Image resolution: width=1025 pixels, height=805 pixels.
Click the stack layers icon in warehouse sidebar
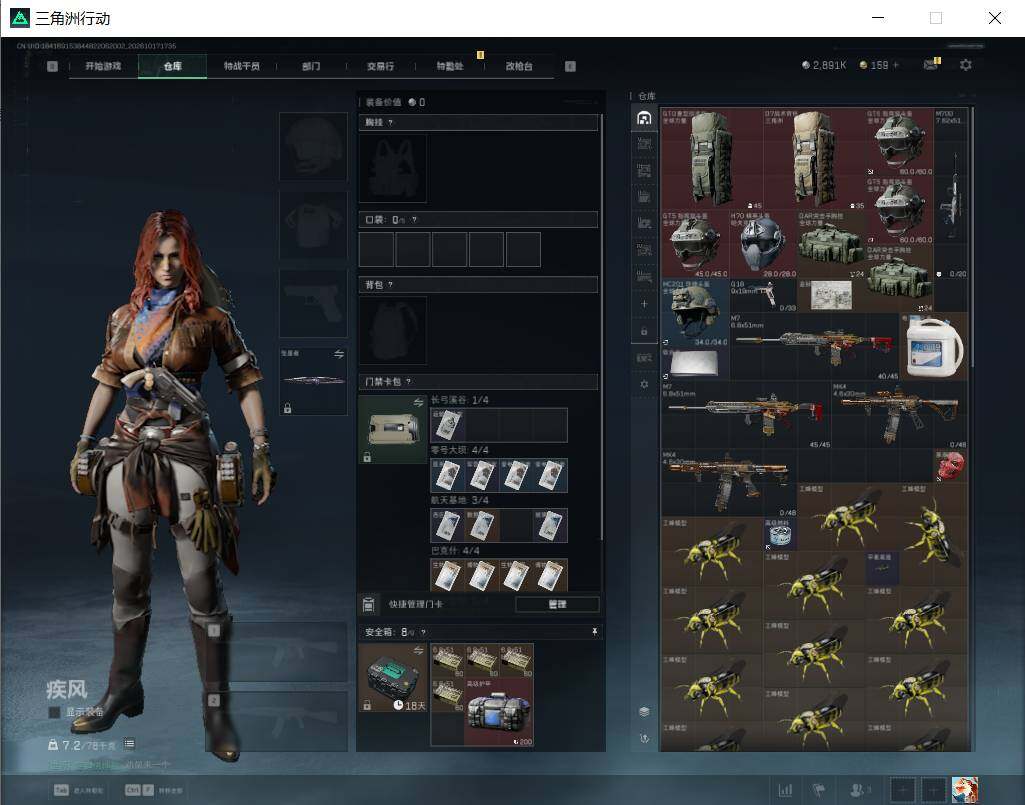point(644,711)
